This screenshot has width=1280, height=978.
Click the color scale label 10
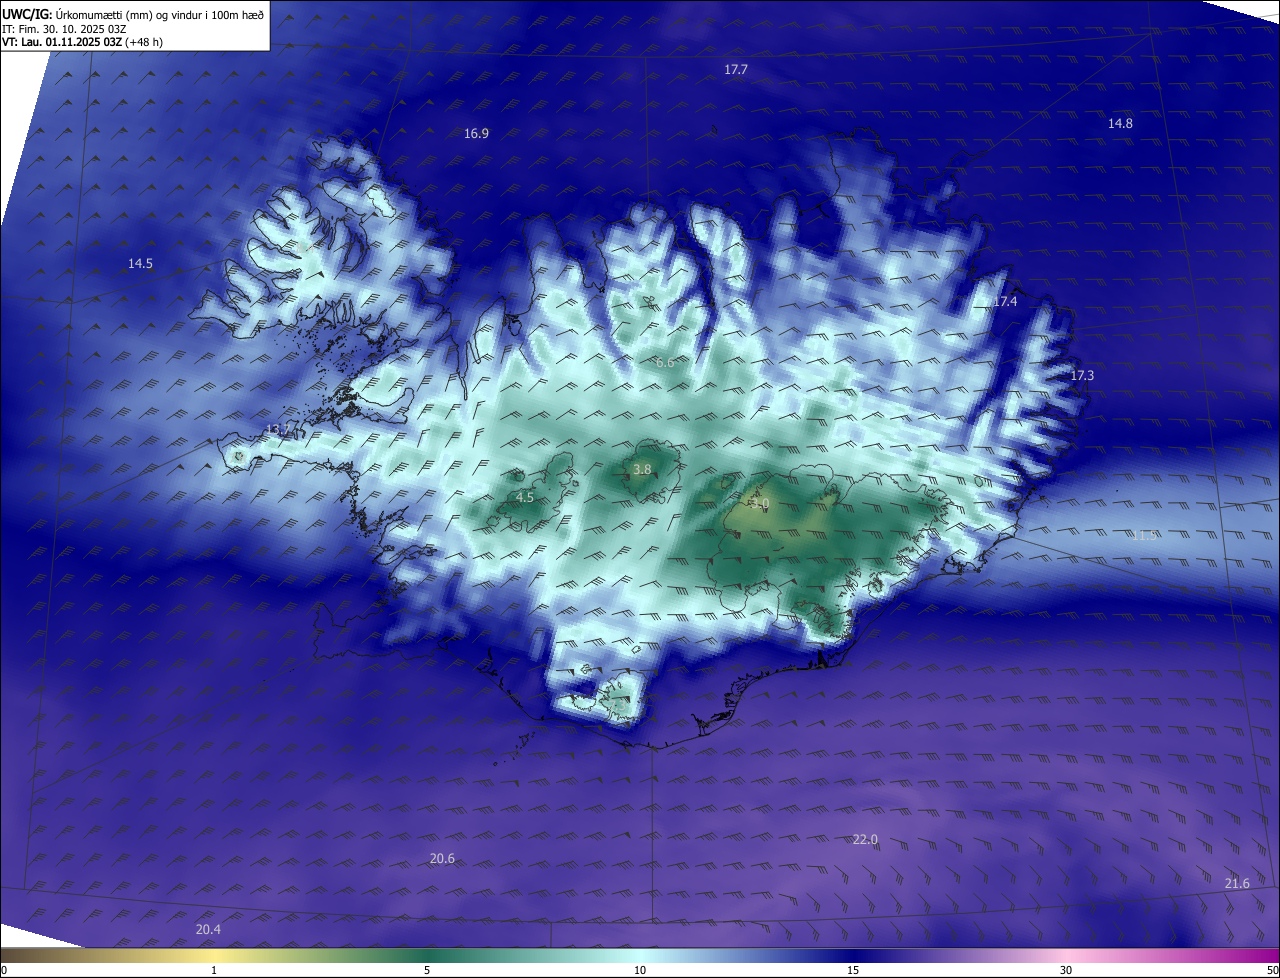(640, 970)
